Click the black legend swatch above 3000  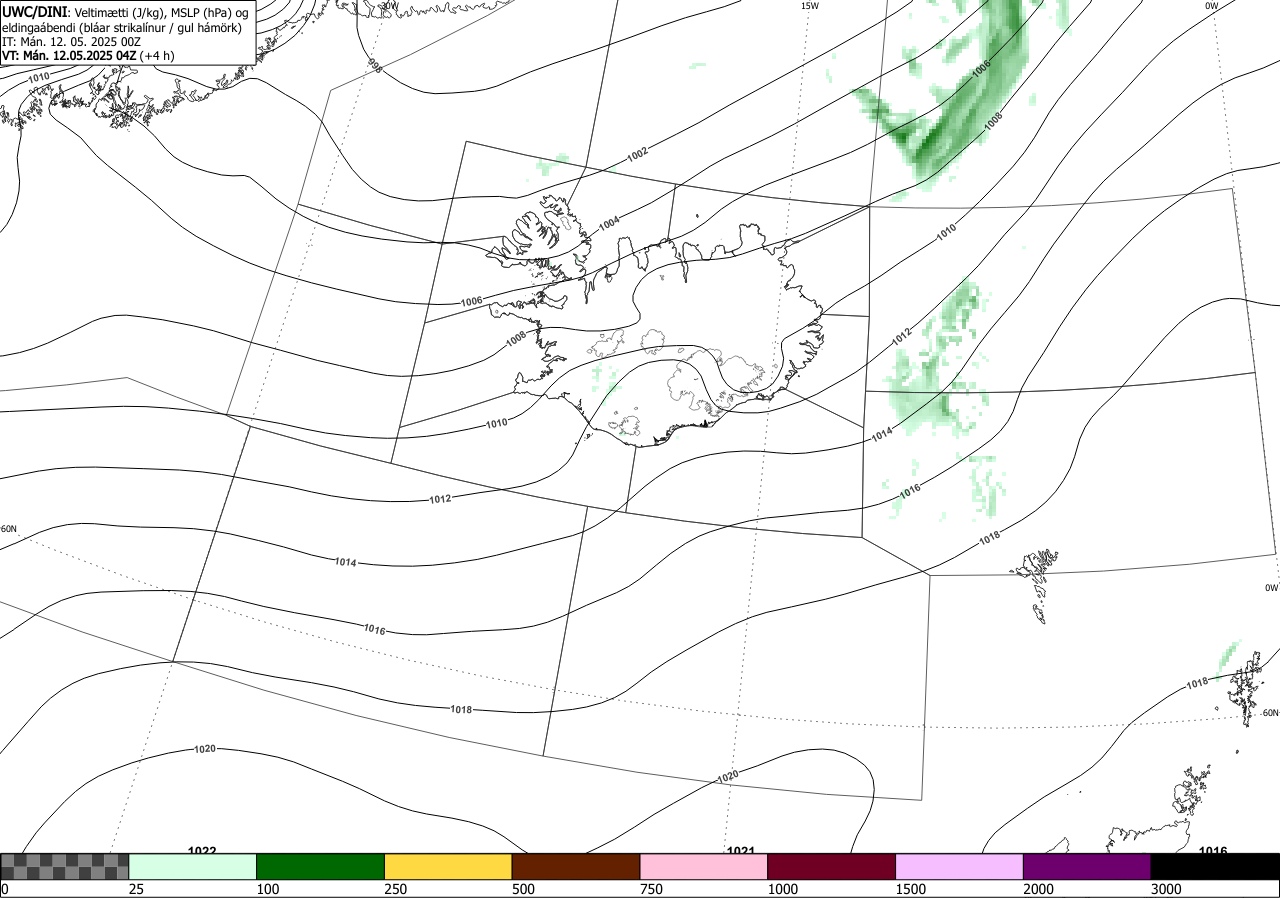click(1215, 866)
